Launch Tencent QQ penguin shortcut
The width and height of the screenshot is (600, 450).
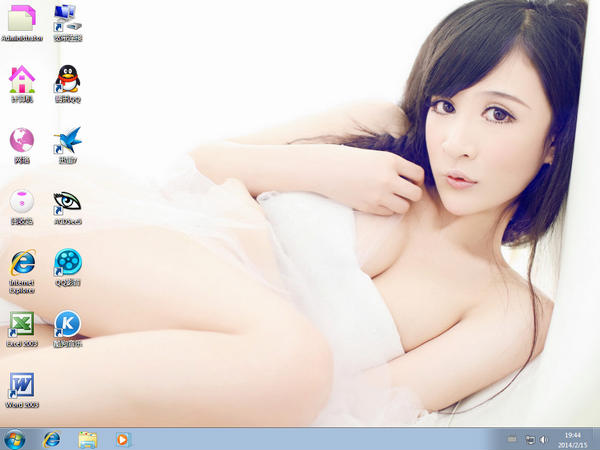tap(67, 80)
